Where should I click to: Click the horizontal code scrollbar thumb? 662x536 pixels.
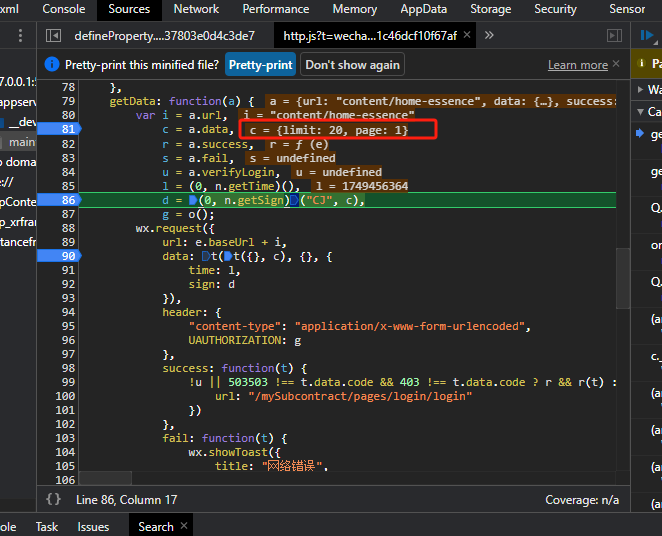tap(105, 478)
